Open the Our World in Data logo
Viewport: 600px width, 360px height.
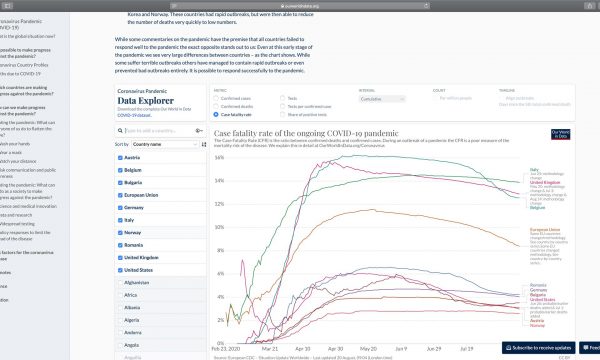click(x=560, y=134)
